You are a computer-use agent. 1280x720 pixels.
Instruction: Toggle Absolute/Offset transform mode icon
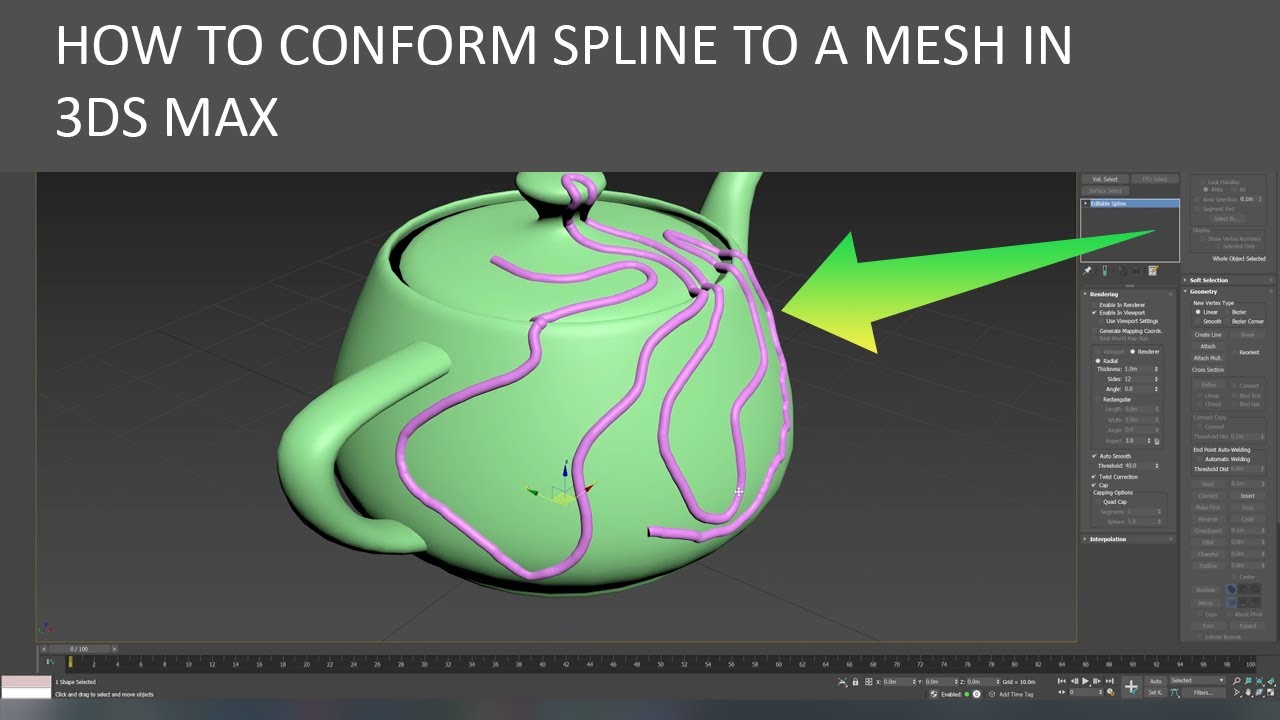coord(869,682)
